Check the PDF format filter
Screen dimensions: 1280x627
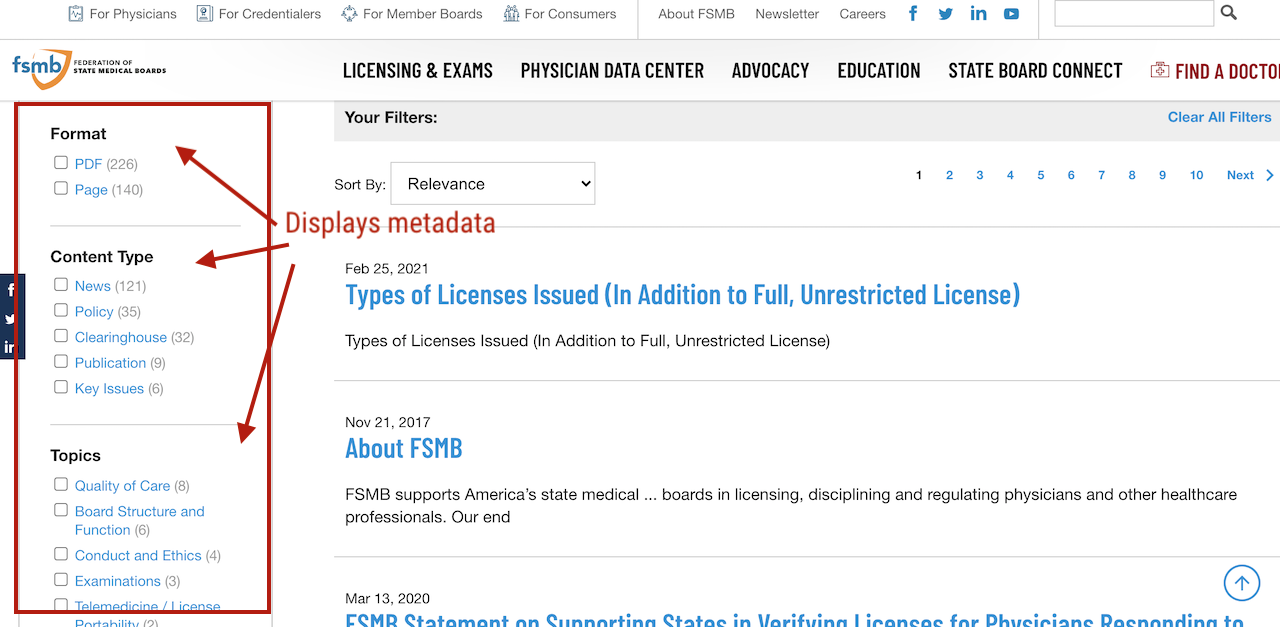pos(61,163)
